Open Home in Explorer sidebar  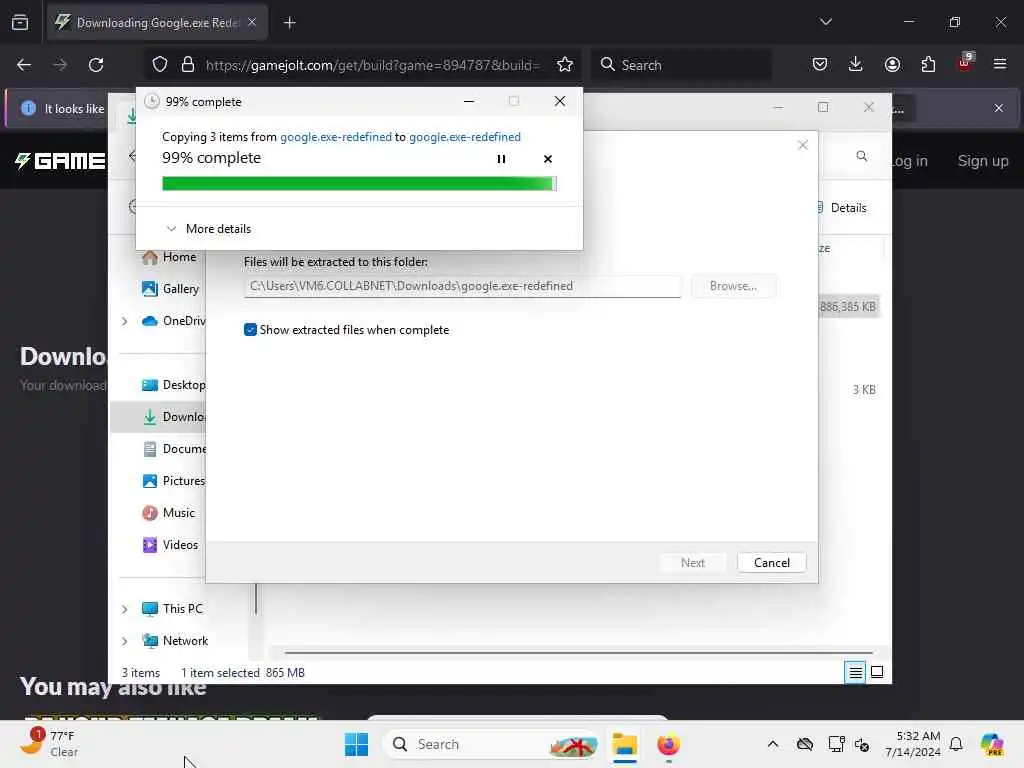169,257
